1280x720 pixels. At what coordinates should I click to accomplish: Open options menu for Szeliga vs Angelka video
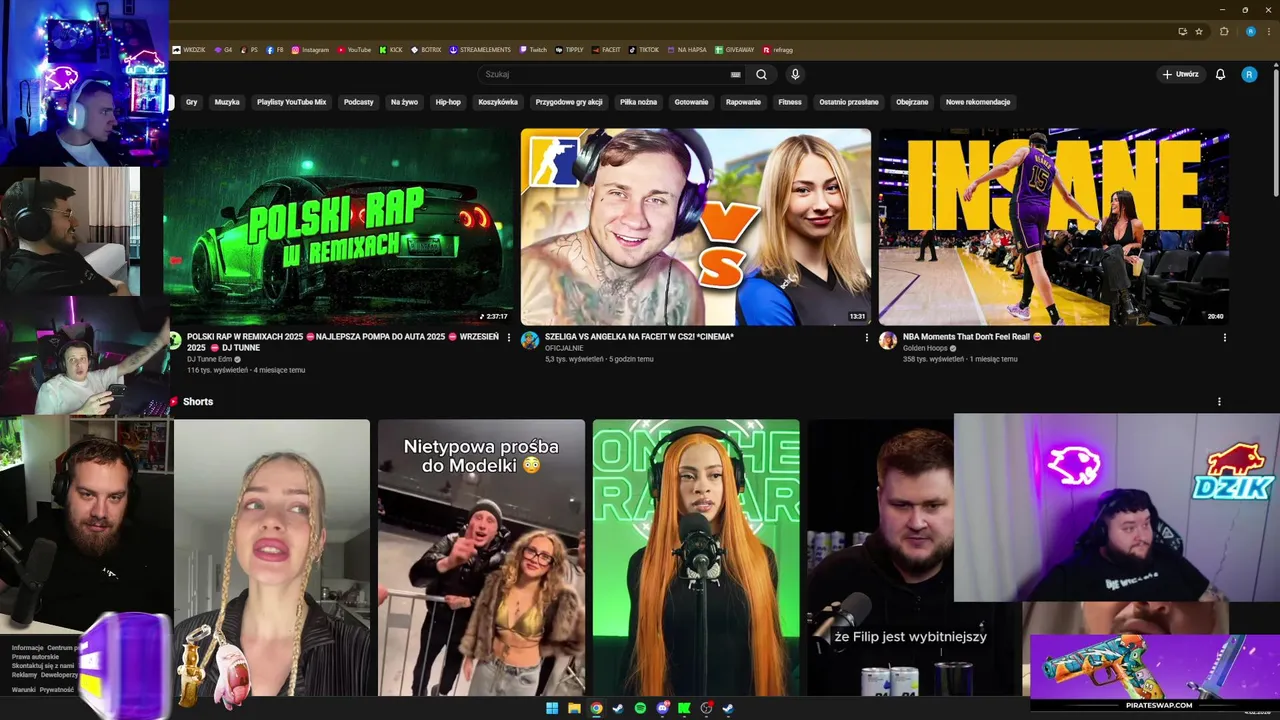867,337
